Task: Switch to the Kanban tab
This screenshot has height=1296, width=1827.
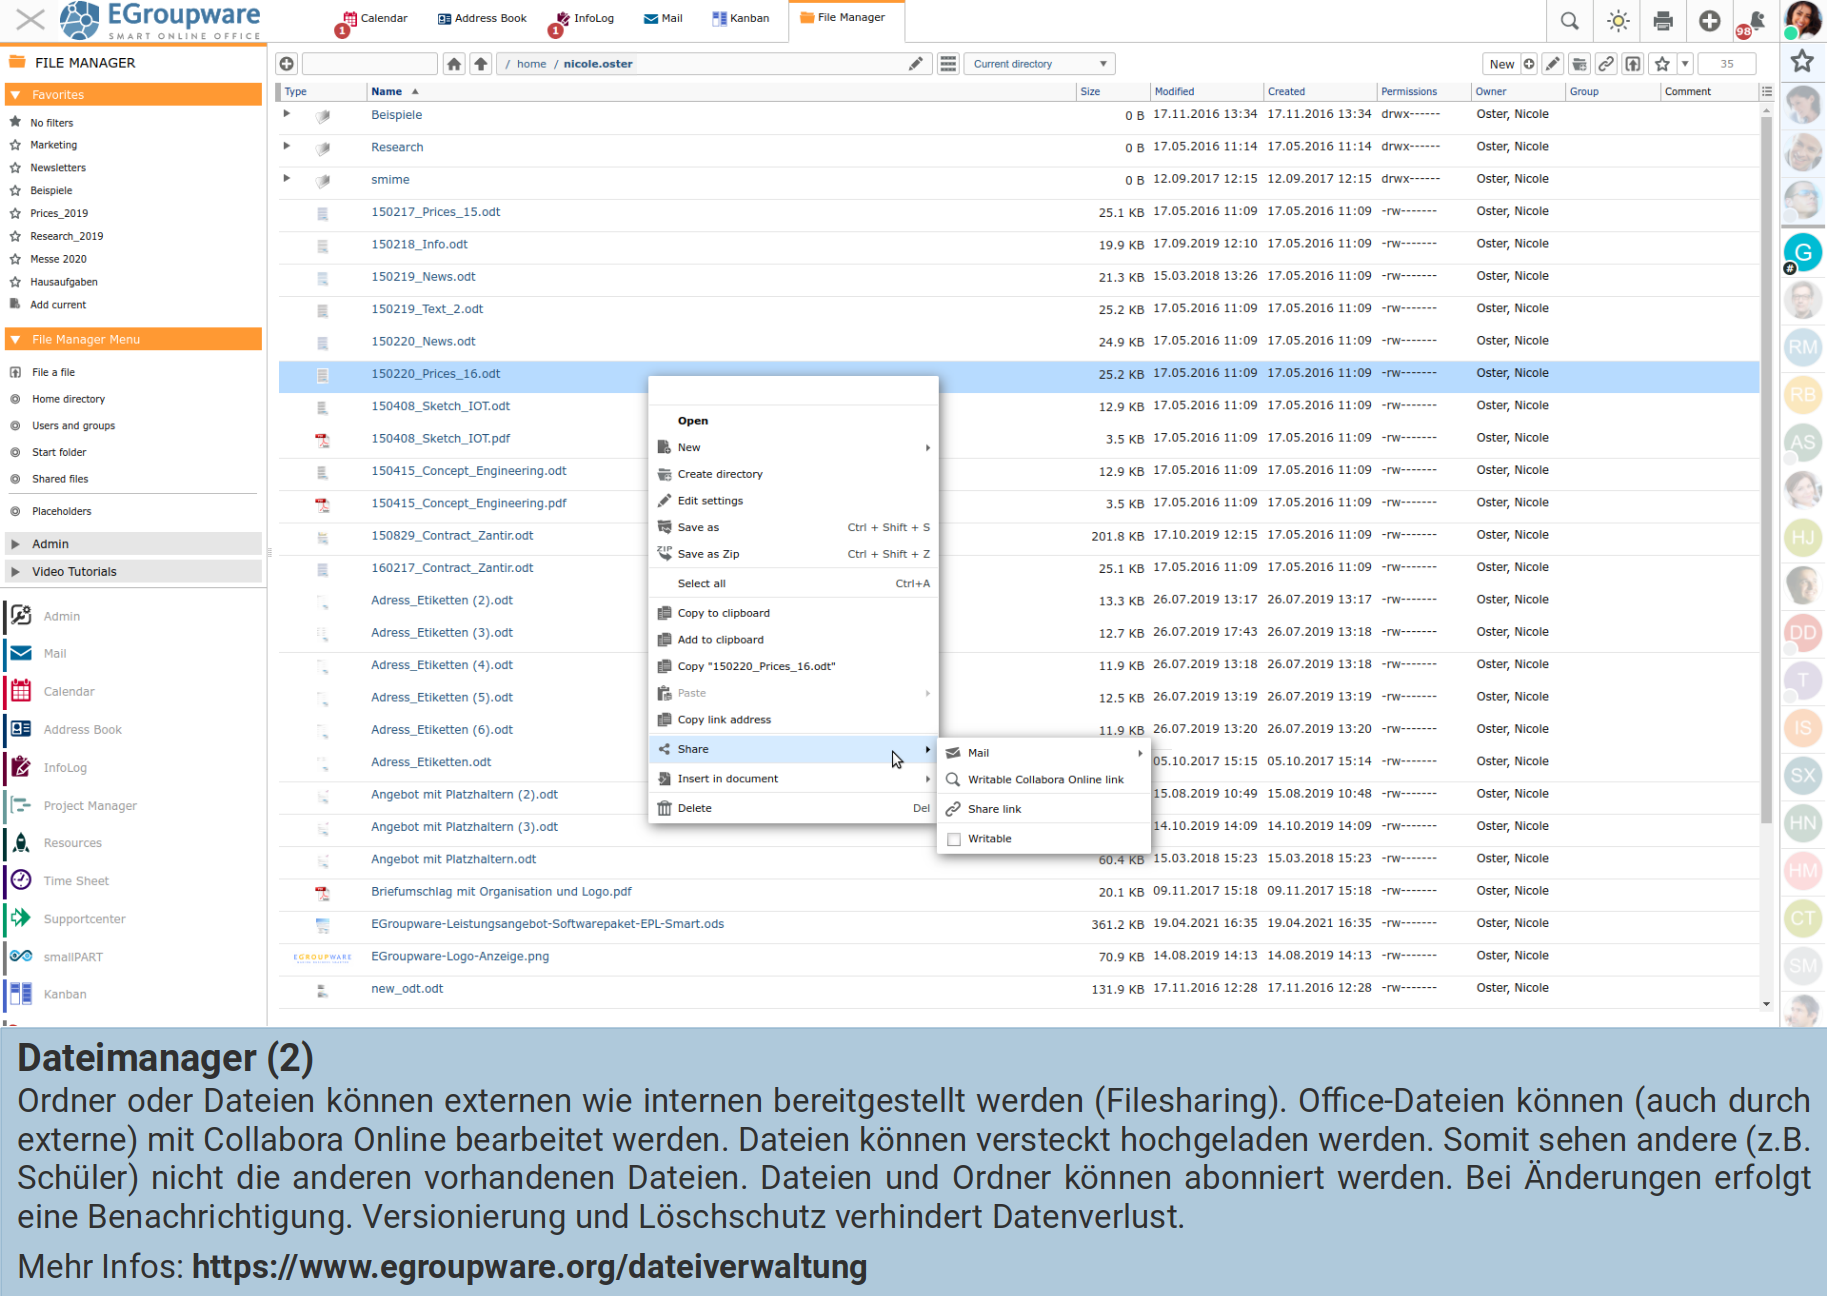Action: [741, 18]
